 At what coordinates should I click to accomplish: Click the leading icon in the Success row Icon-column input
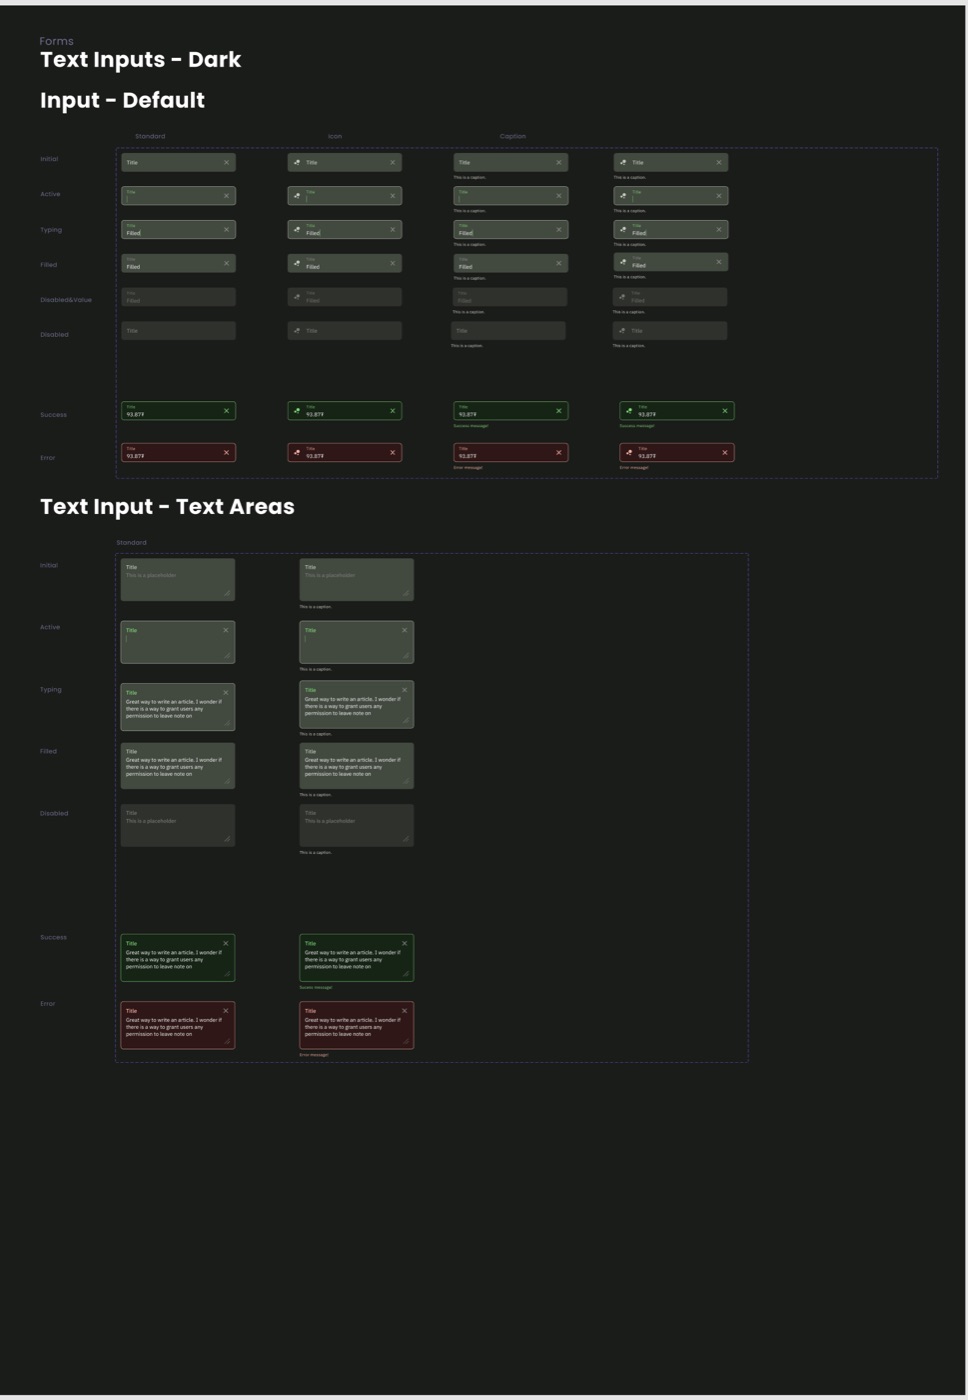(297, 411)
